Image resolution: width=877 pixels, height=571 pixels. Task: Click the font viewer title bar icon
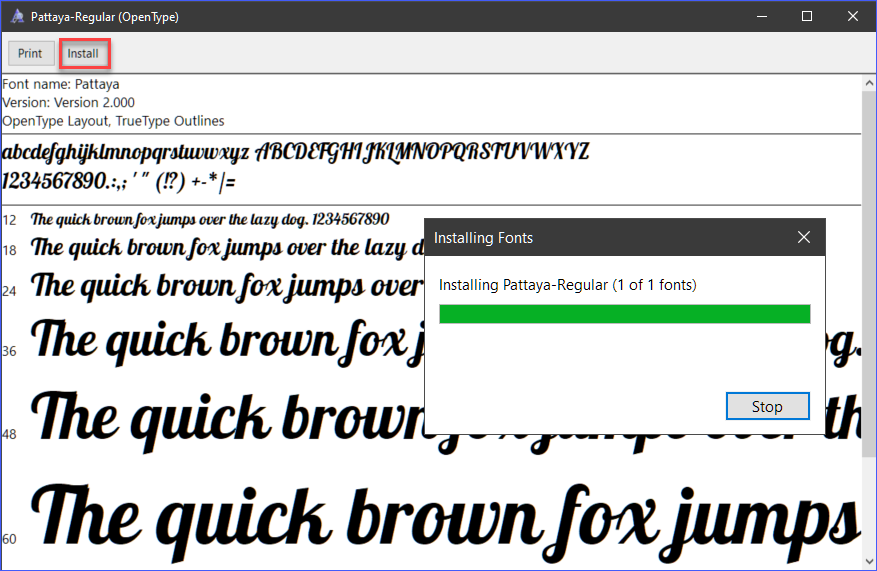(18, 16)
